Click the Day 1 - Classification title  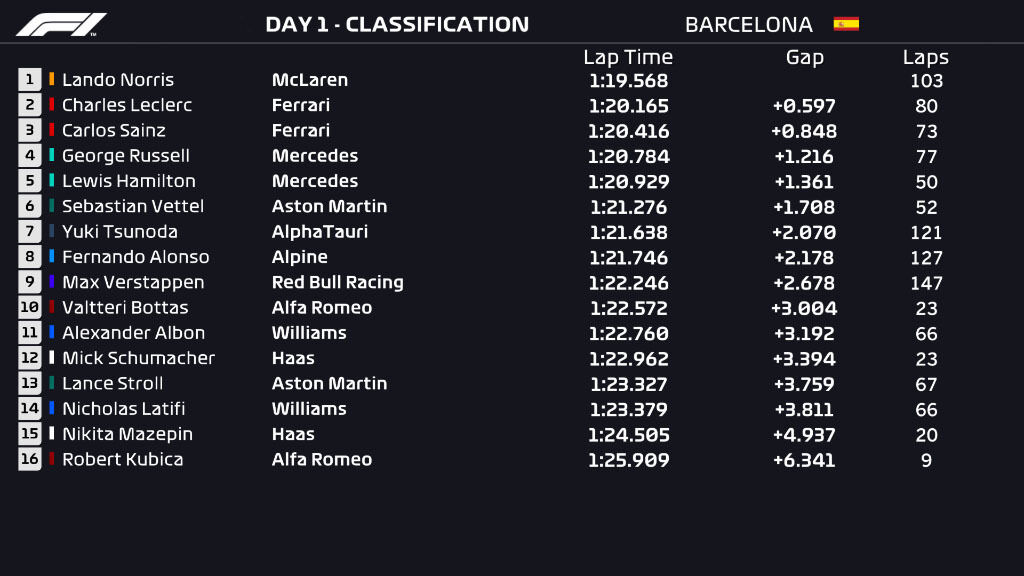coord(397,24)
